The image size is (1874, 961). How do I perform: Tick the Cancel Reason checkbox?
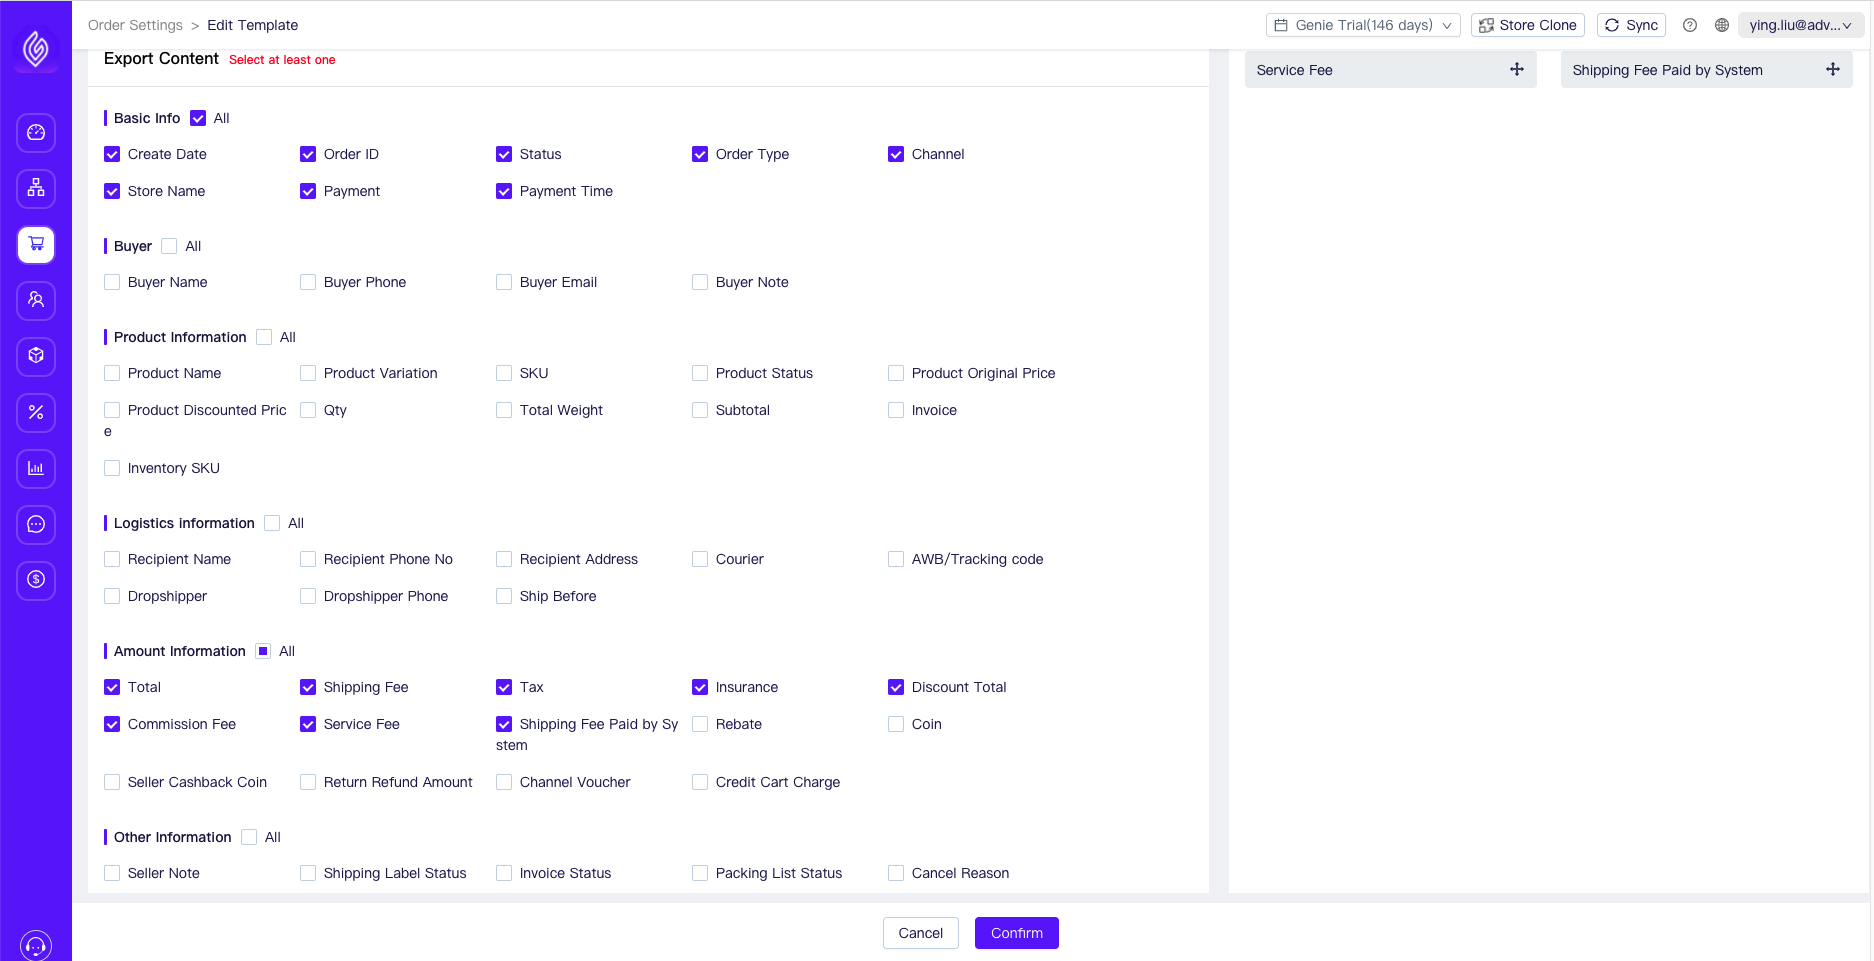896,873
